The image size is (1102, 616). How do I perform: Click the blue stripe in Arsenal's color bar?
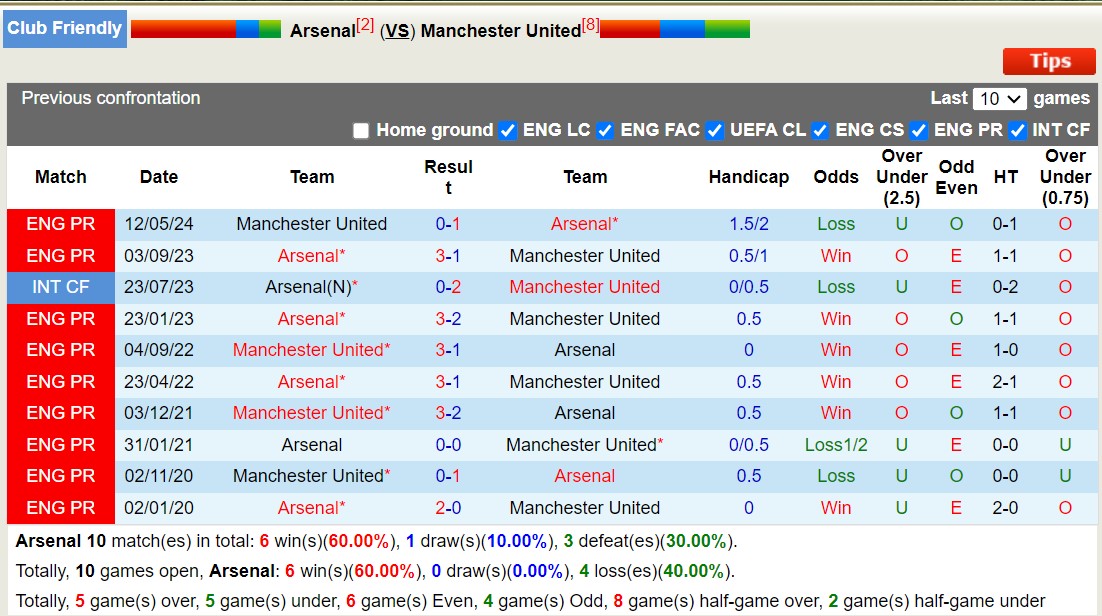[x=247, y=28]
